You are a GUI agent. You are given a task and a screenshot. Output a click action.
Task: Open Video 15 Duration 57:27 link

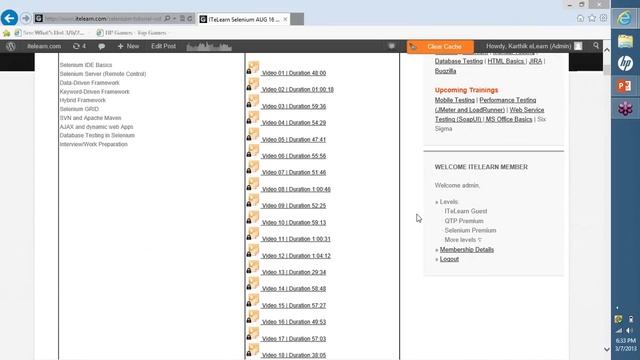293,305
